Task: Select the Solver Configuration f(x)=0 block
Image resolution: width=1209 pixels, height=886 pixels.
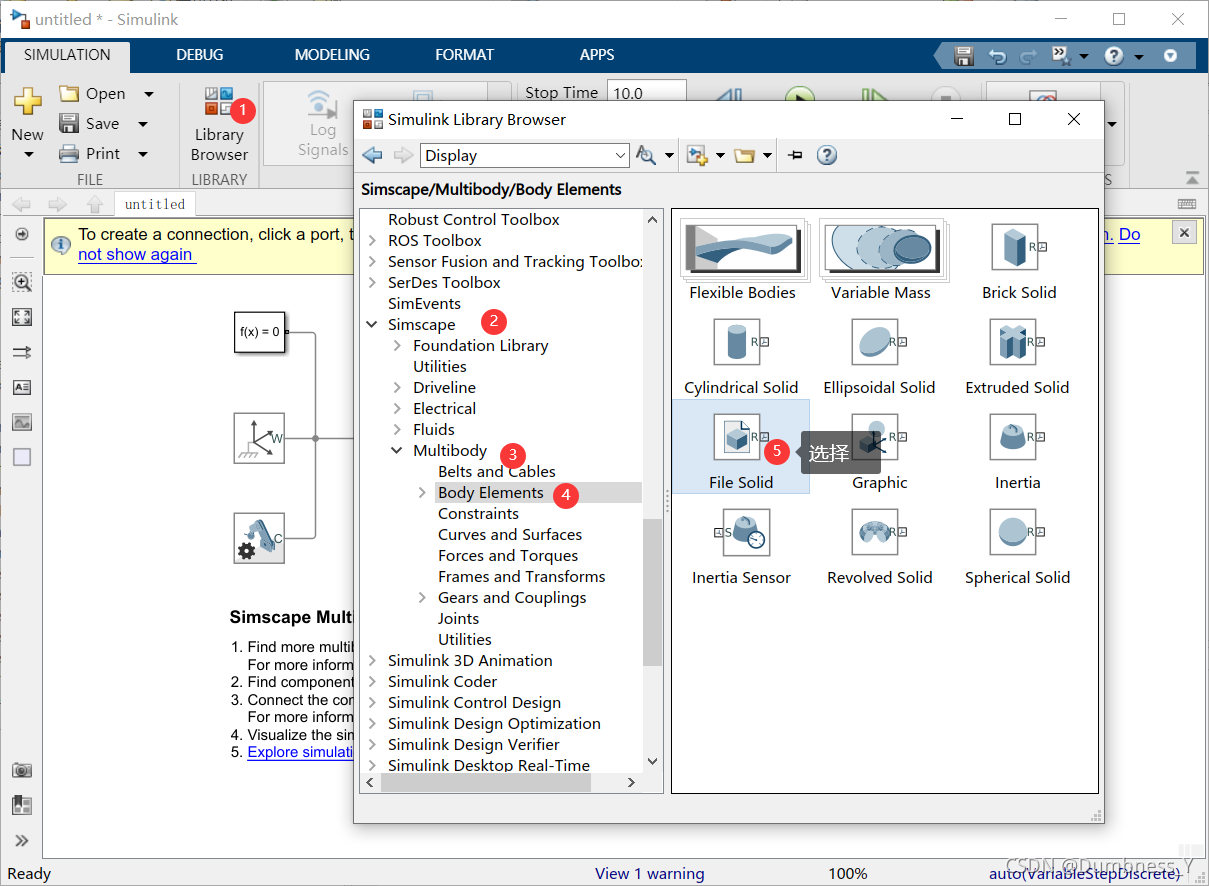Action: click(260, 331)
